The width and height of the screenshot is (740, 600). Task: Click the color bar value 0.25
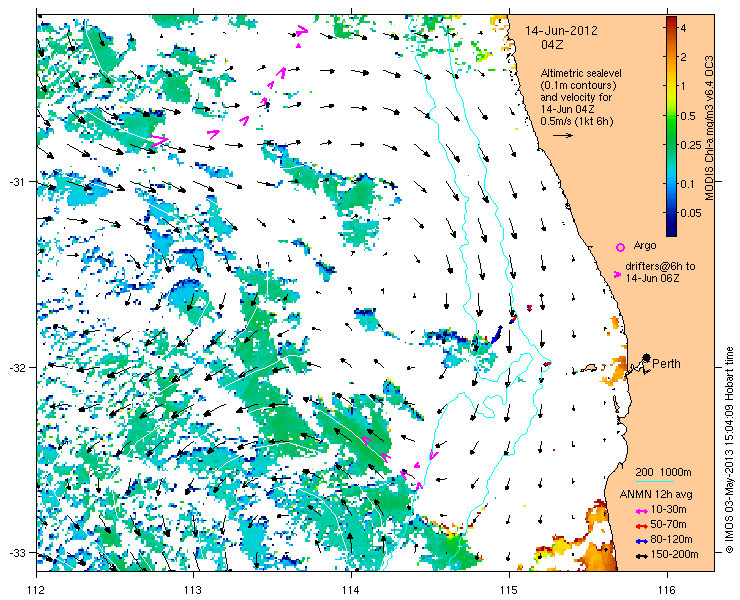[x=689, y=145]
